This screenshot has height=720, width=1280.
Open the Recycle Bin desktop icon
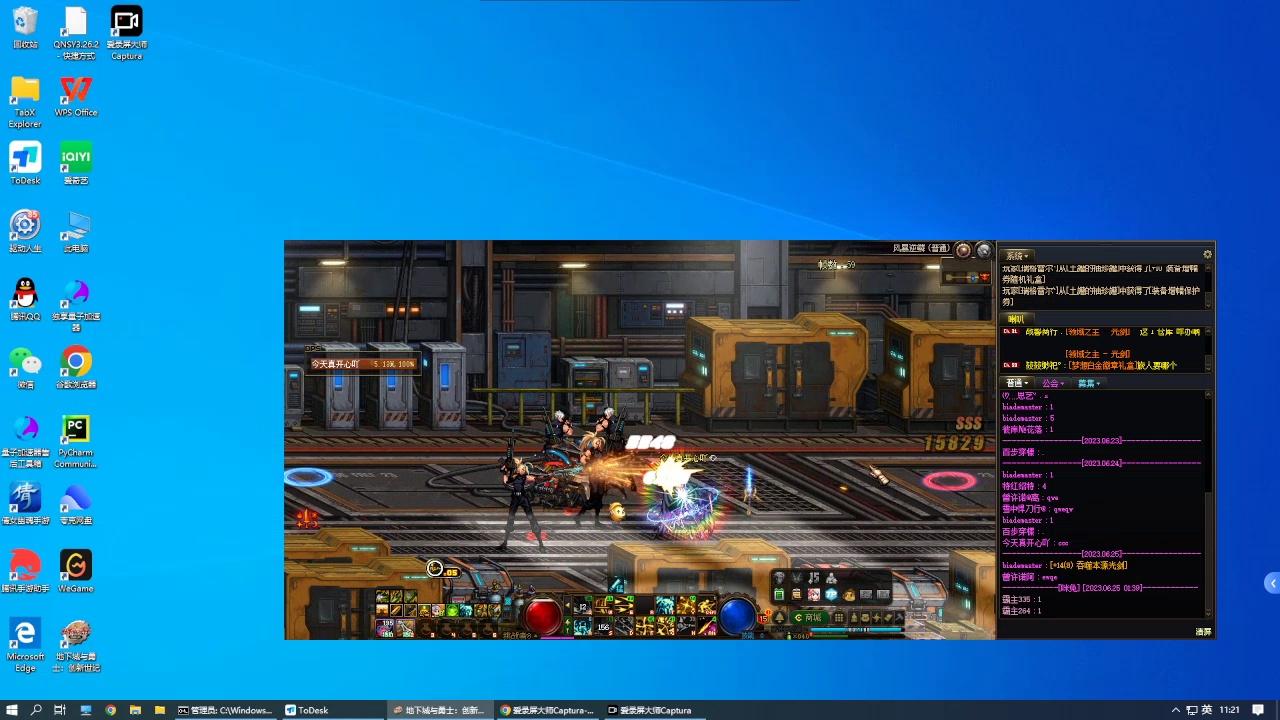coord(25,28)
